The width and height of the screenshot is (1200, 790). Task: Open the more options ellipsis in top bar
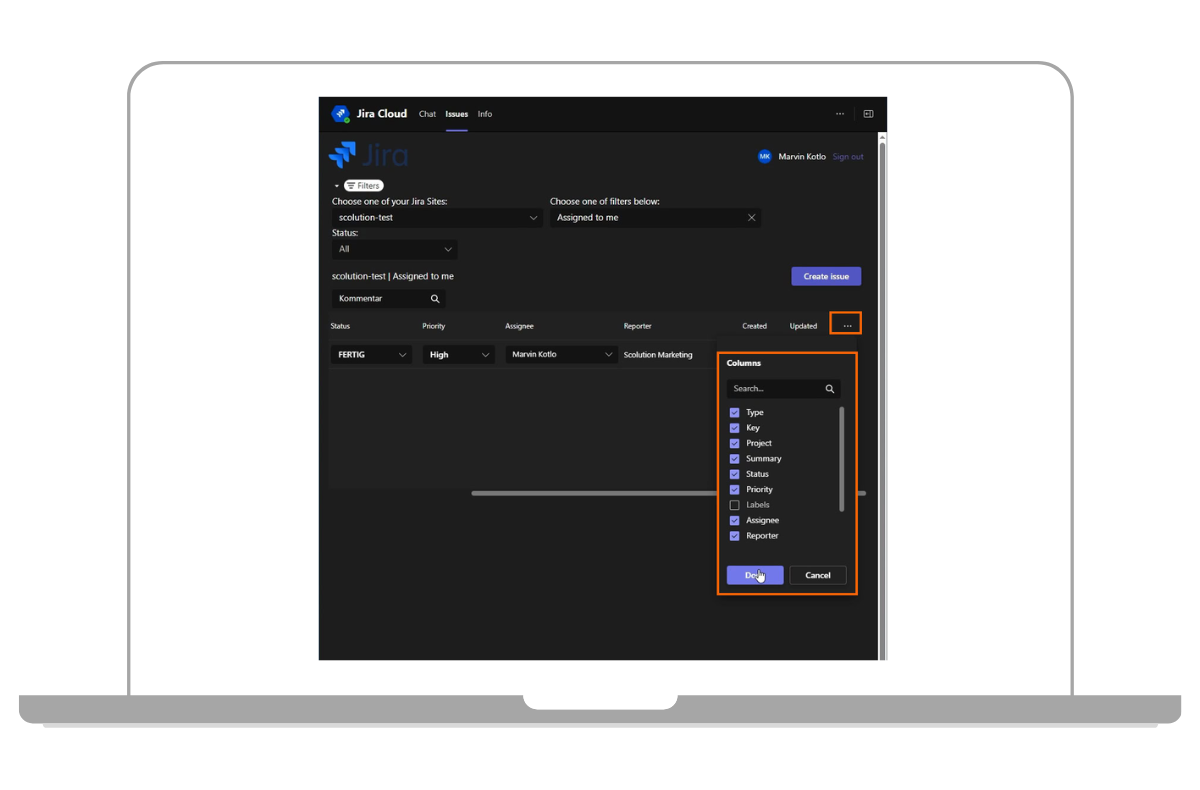click(840, 114)
